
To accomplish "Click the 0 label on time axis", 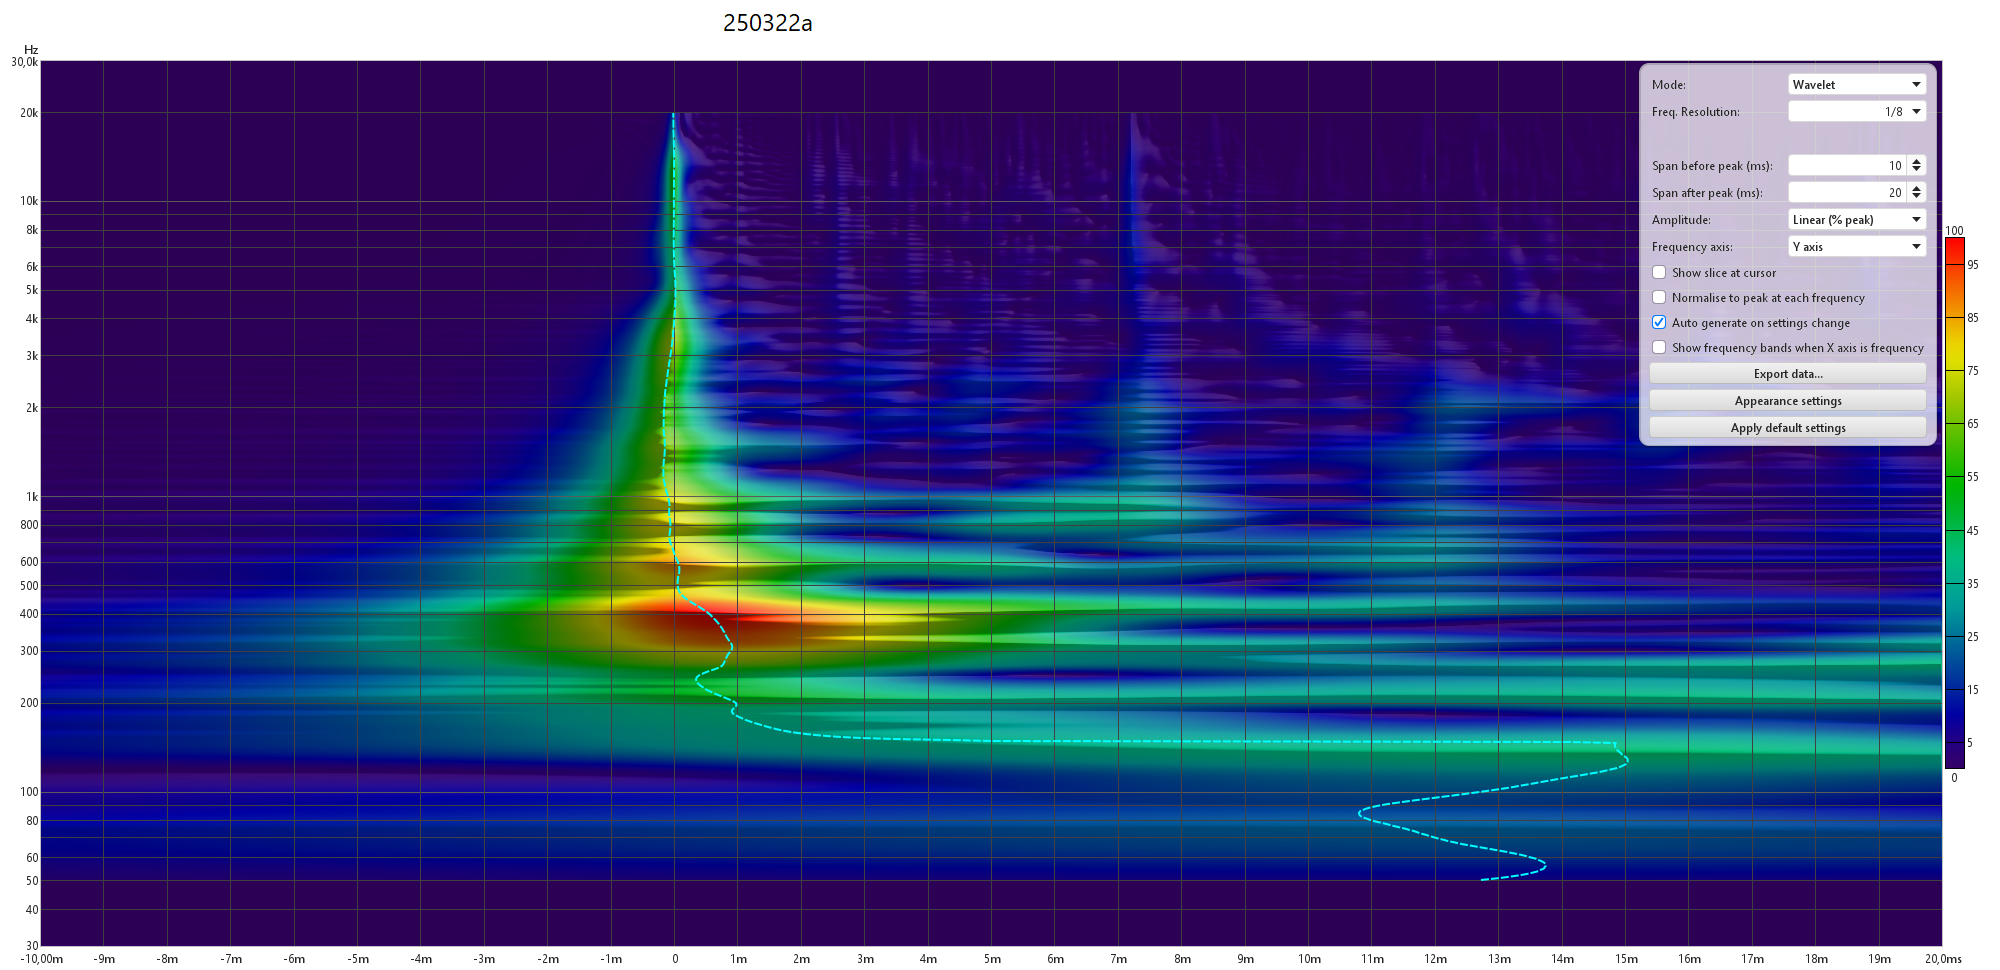I will point(675,959).
